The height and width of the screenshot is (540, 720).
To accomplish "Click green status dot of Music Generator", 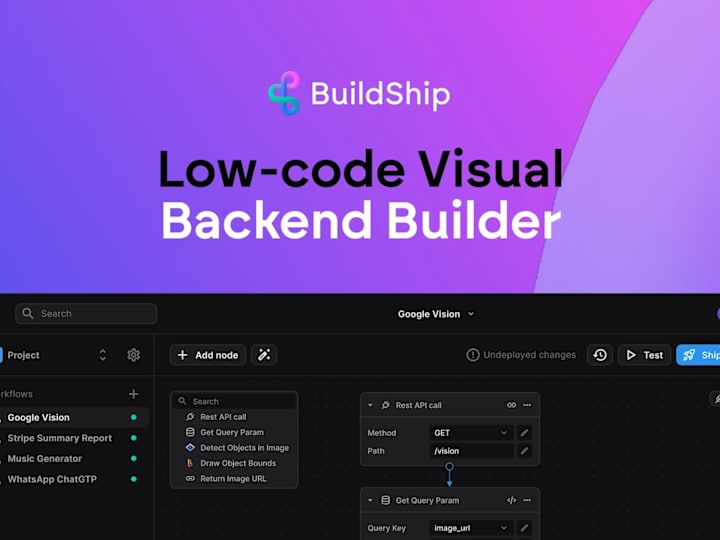I will [134, 459].
